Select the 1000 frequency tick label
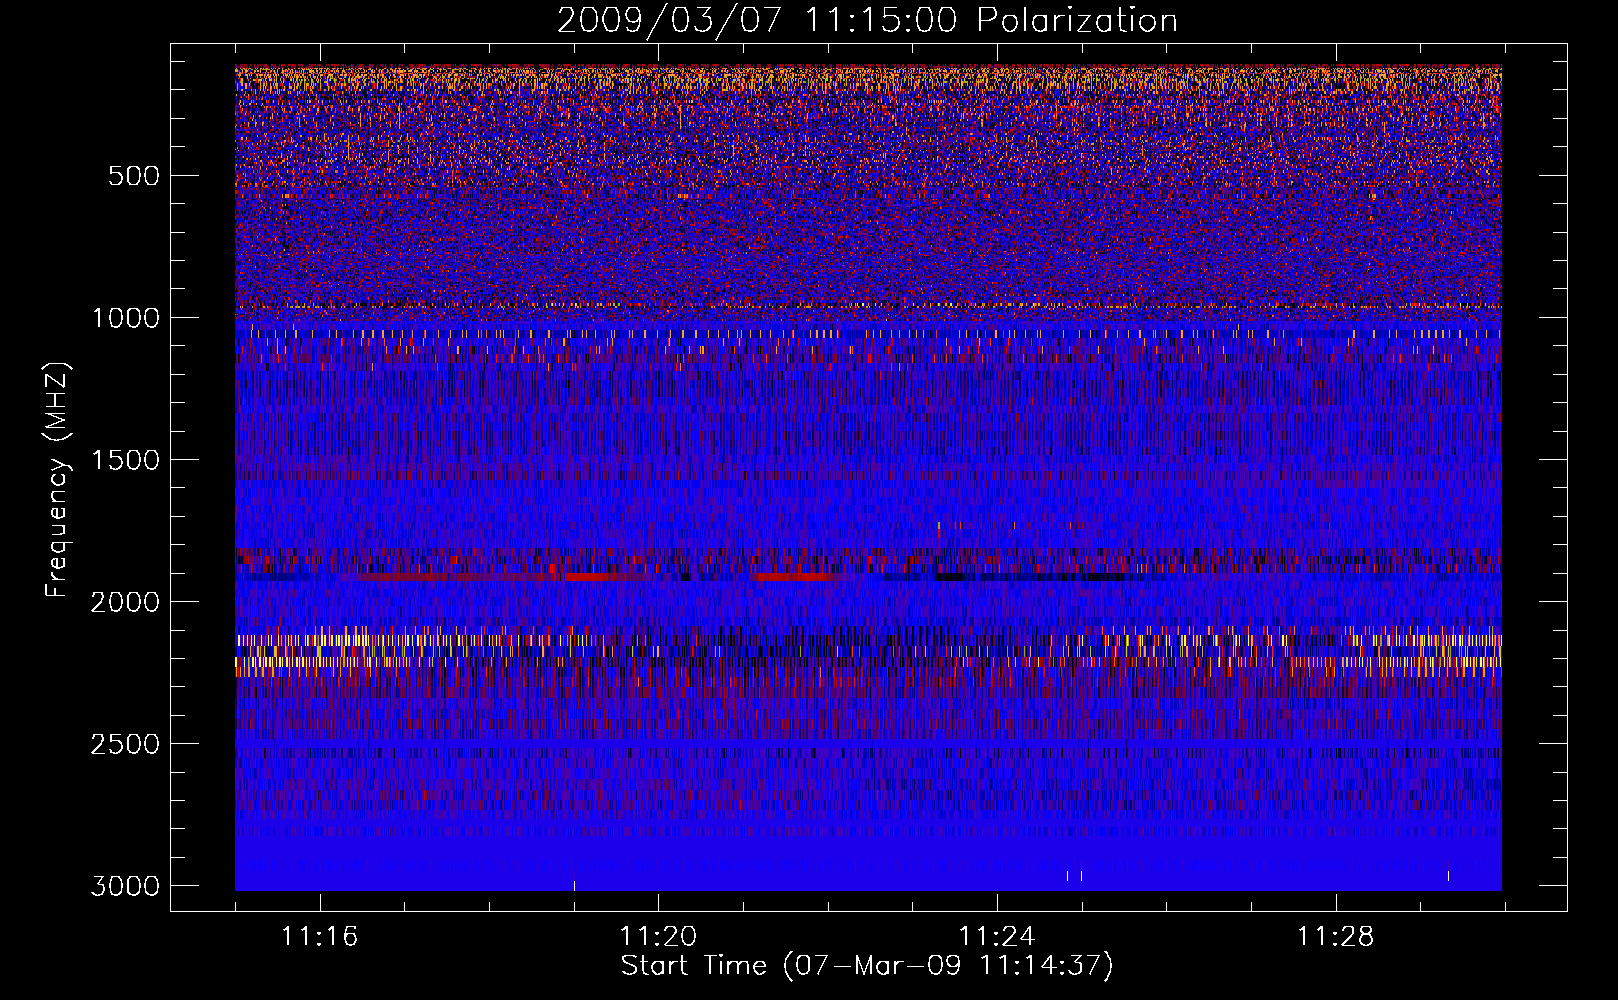1618x1000 pixels. 125,318
